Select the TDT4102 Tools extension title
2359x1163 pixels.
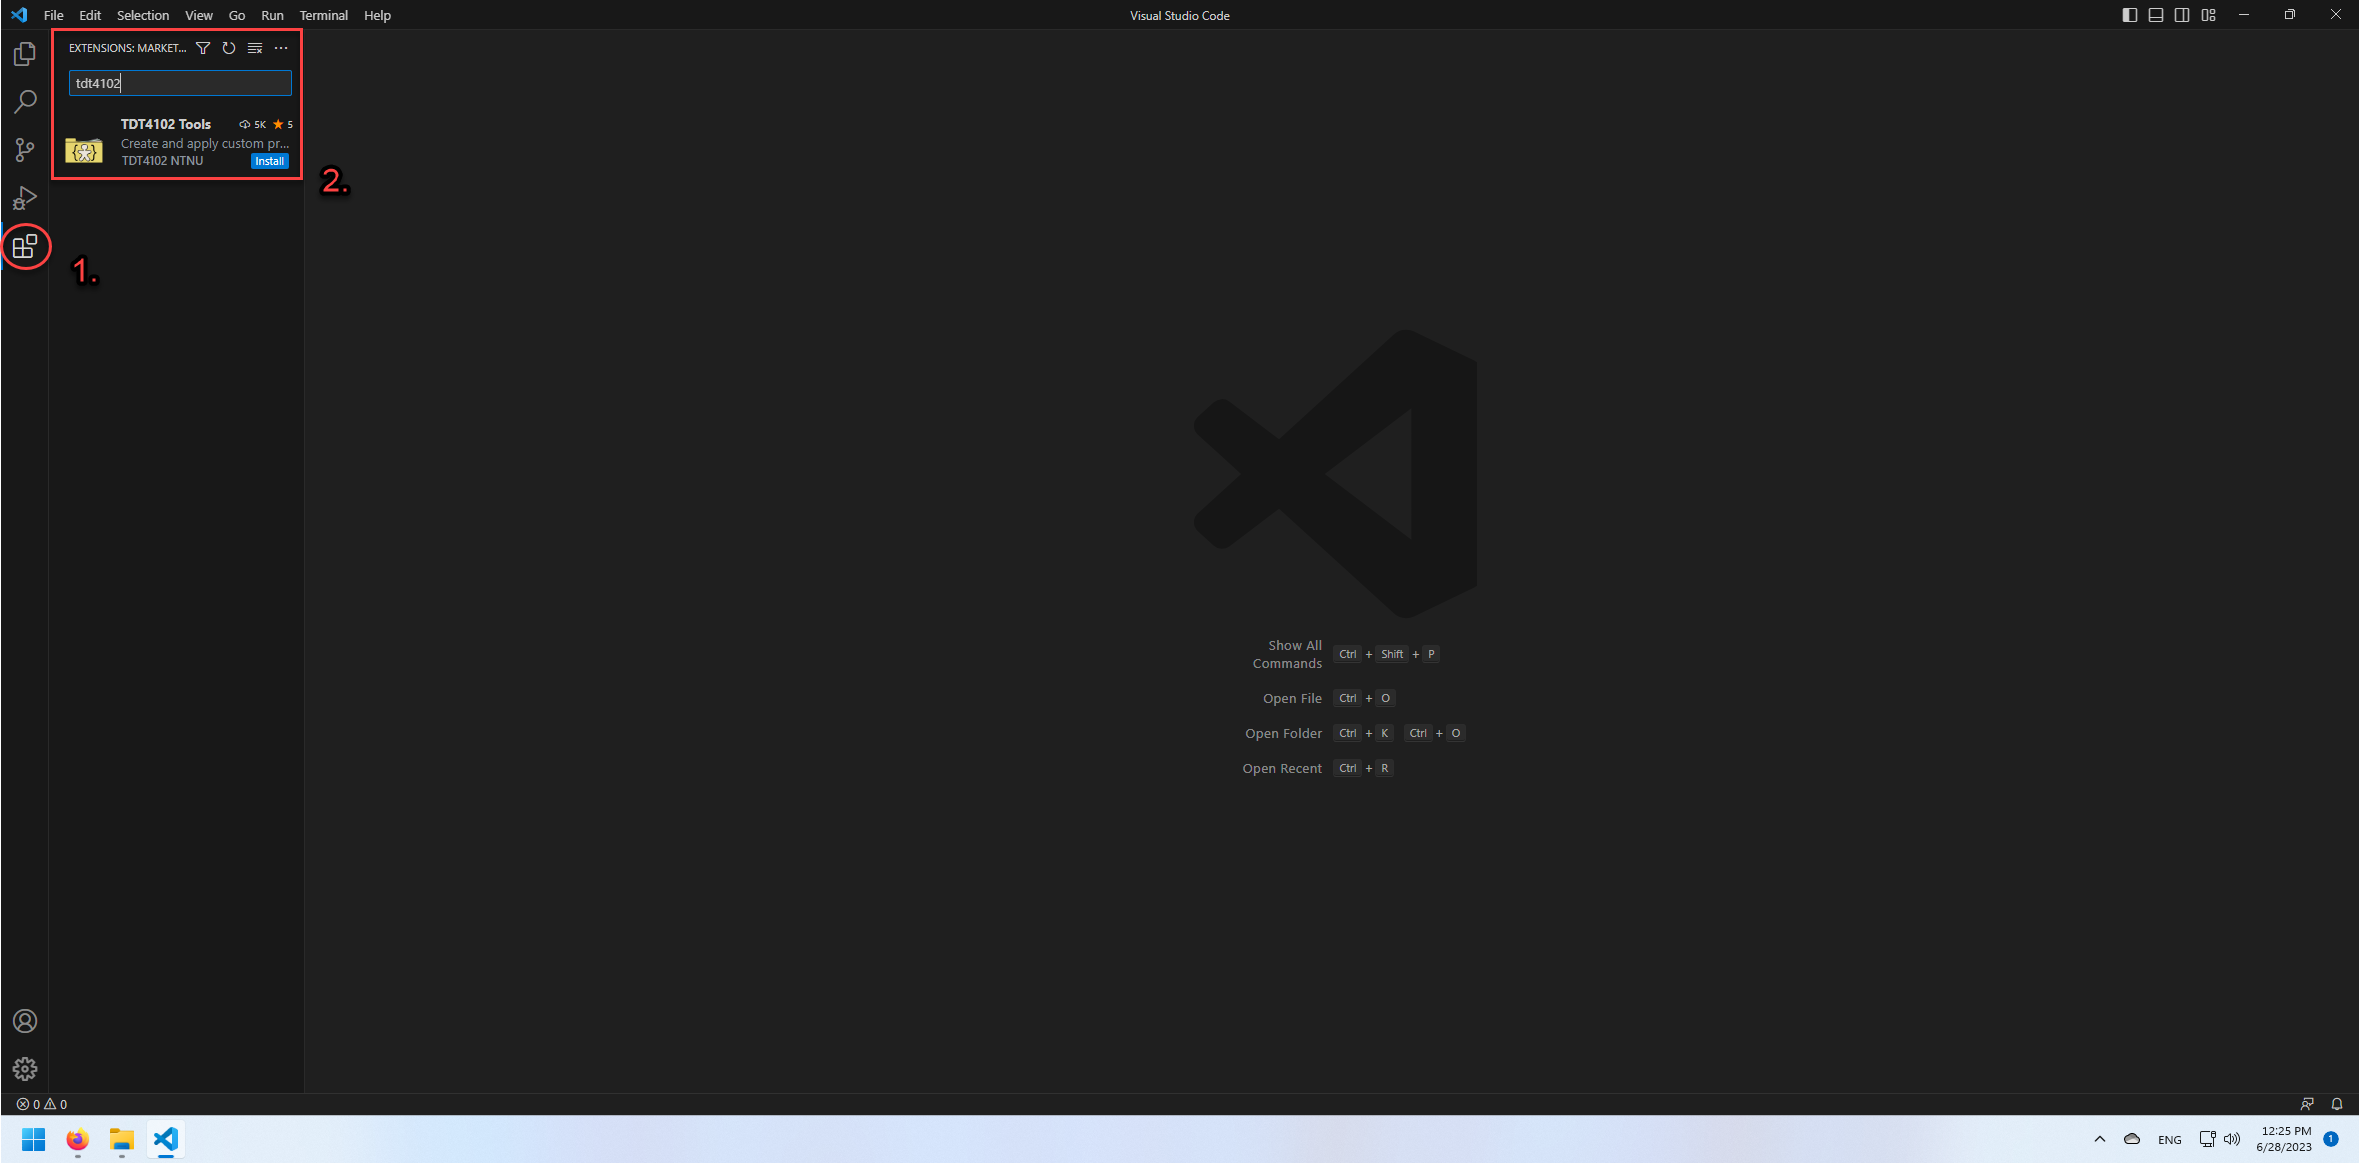(x=166, y=124)
